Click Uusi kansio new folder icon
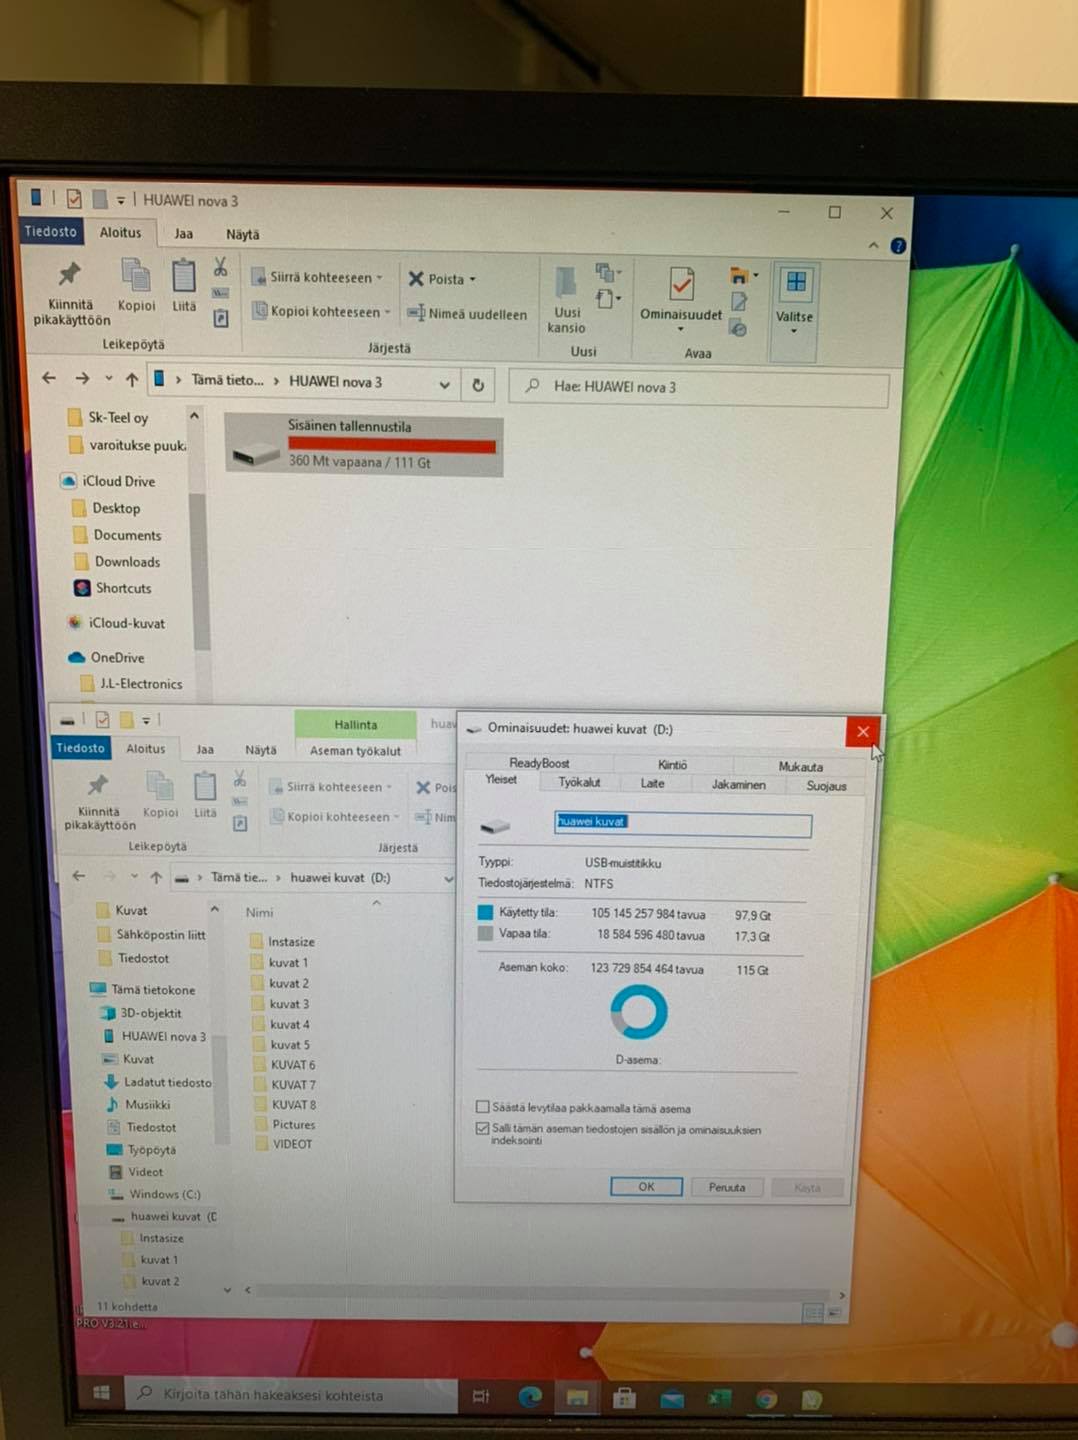The width and height of the screenshot is (1078, 1440). (x=566, y=298)
